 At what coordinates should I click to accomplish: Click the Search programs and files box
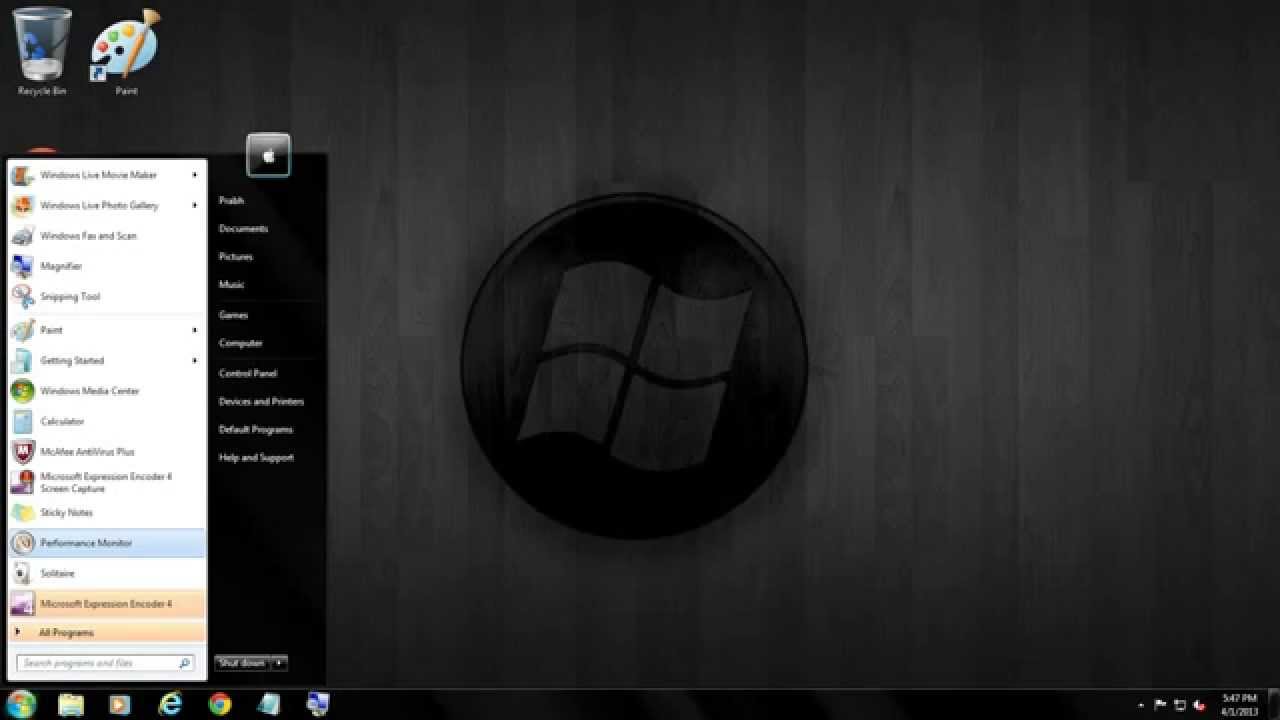tap(105, 663)
